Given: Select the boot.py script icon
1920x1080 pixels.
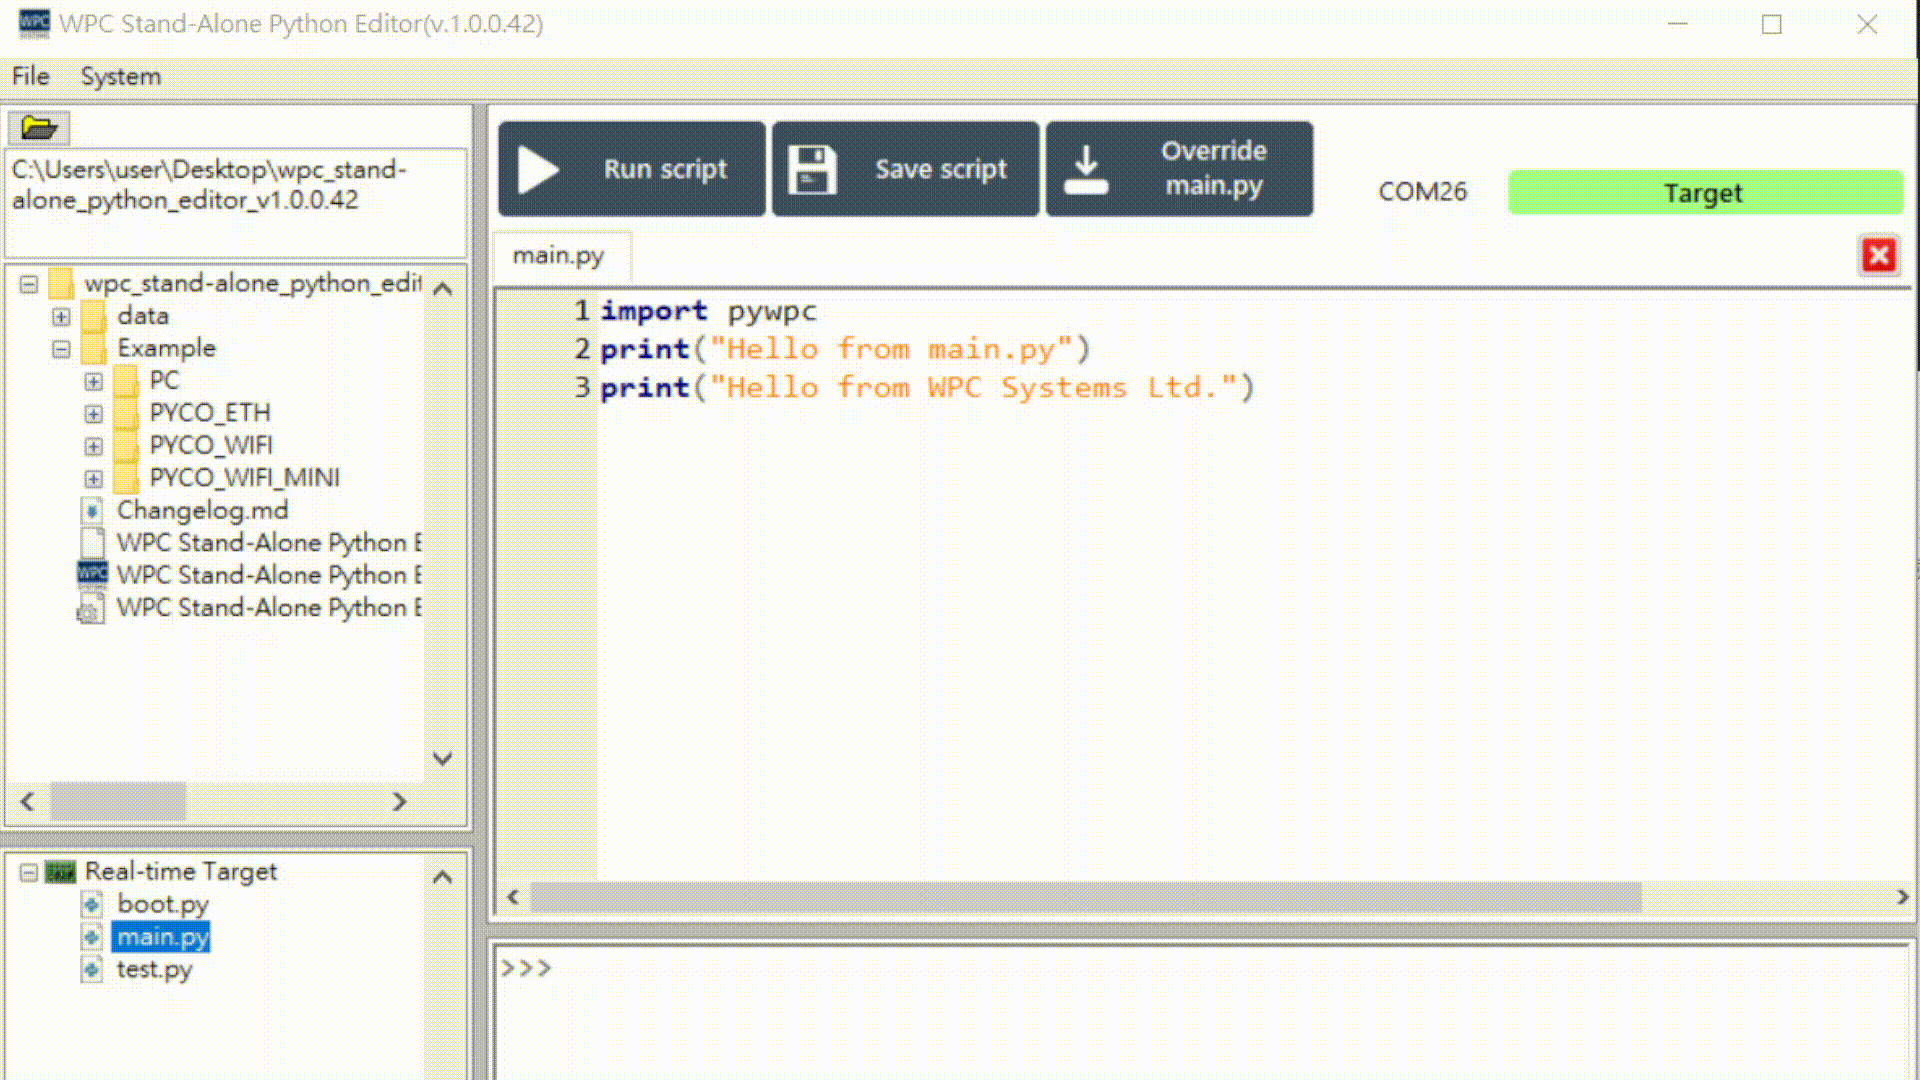Looking at the screenshot, I should coord(93,904).
